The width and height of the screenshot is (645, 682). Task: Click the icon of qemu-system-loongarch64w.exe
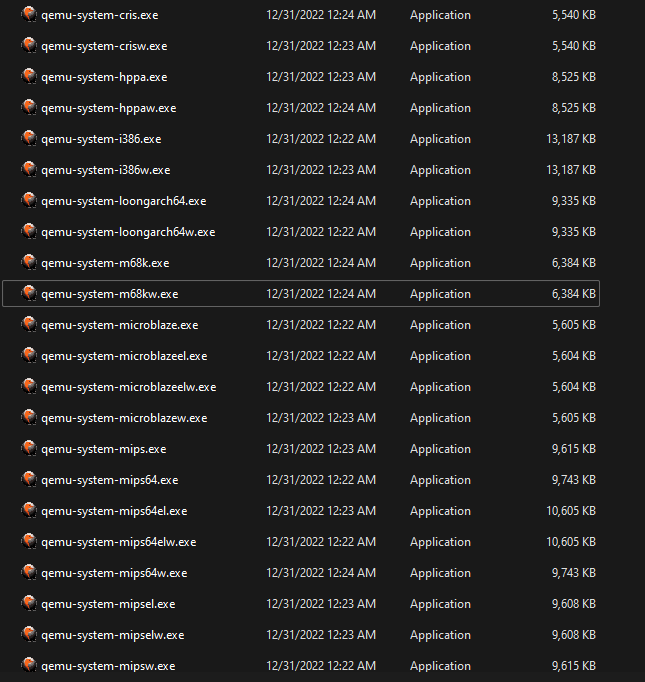coord(29,231)
